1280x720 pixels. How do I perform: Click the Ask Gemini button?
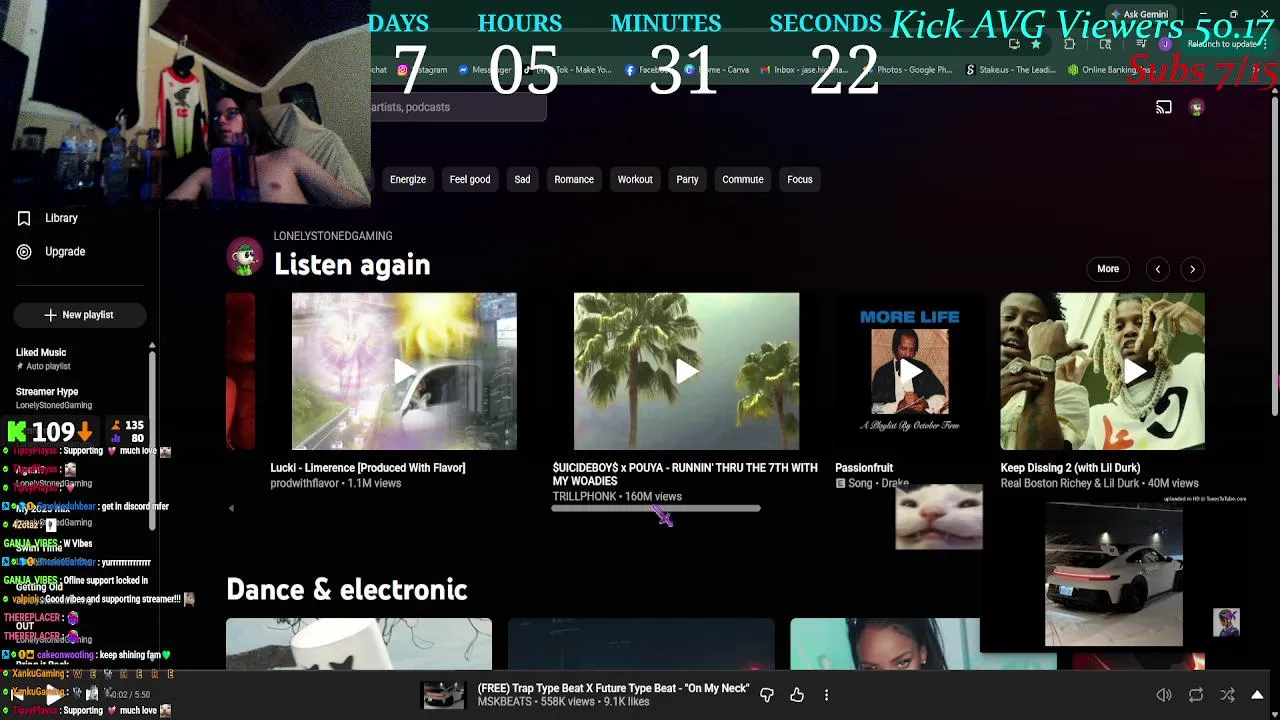[x=1139, y=15]
